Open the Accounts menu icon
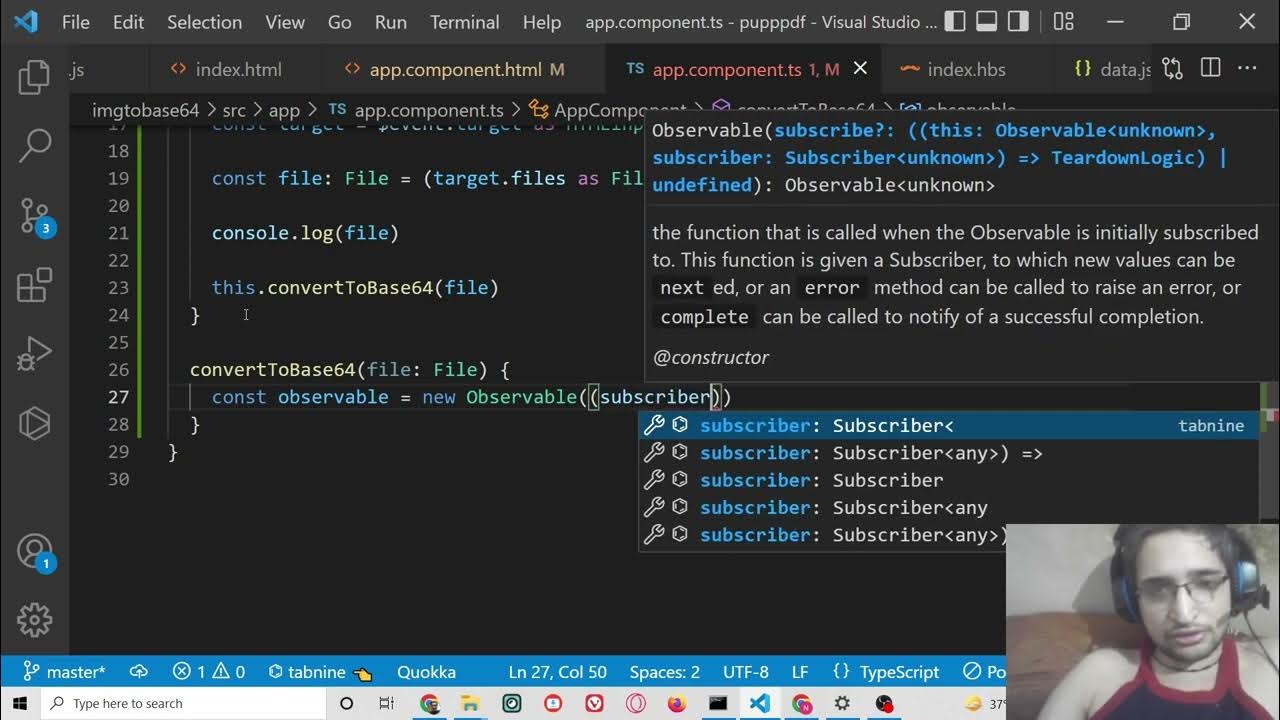The width and height of the screenshot is (1280, 720). 34,551
